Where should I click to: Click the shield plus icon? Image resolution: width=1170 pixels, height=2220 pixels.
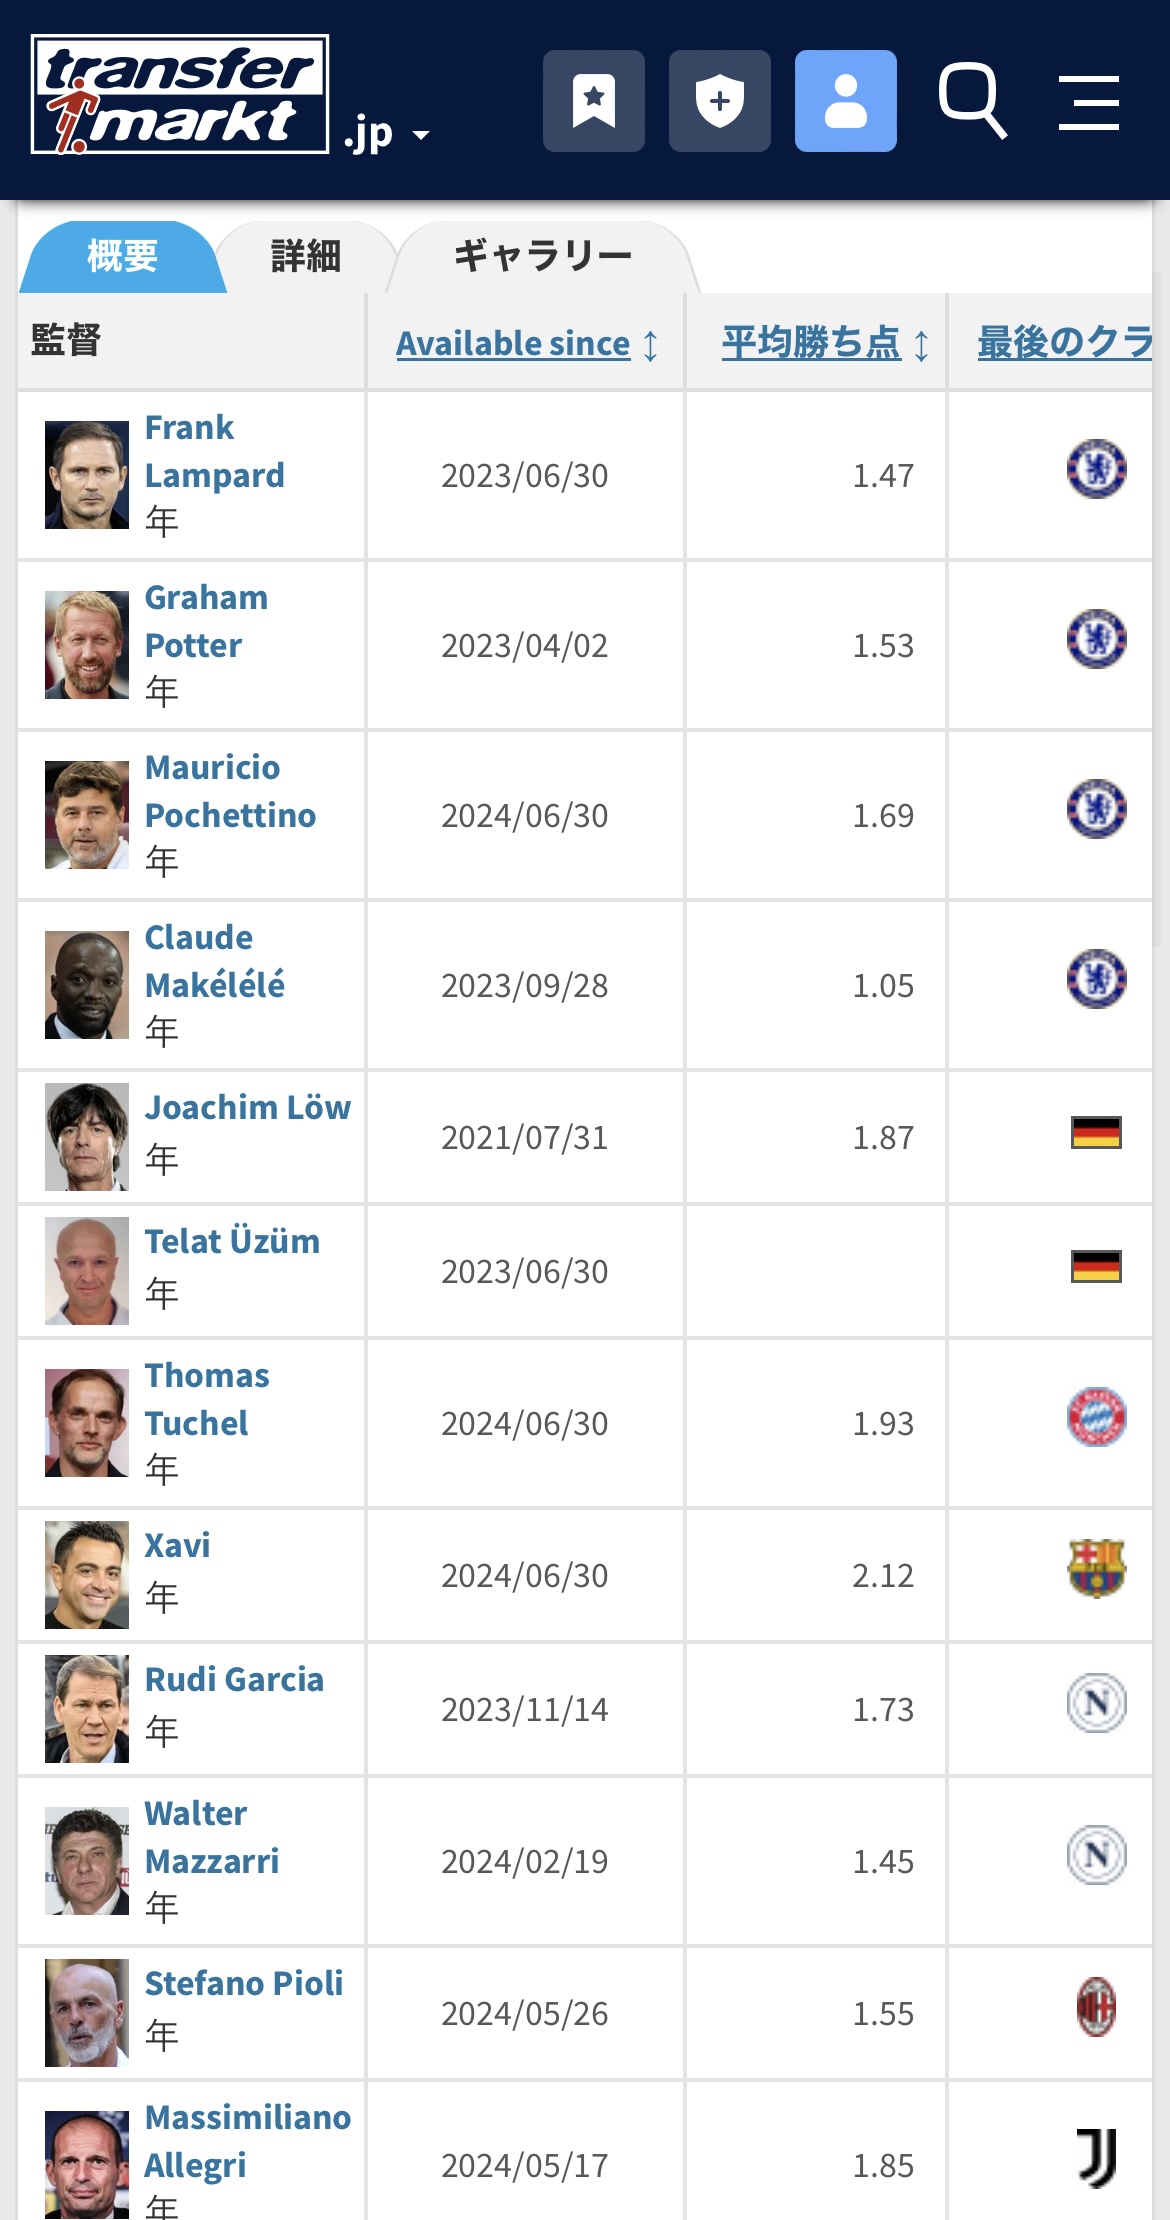click(719, 101)
